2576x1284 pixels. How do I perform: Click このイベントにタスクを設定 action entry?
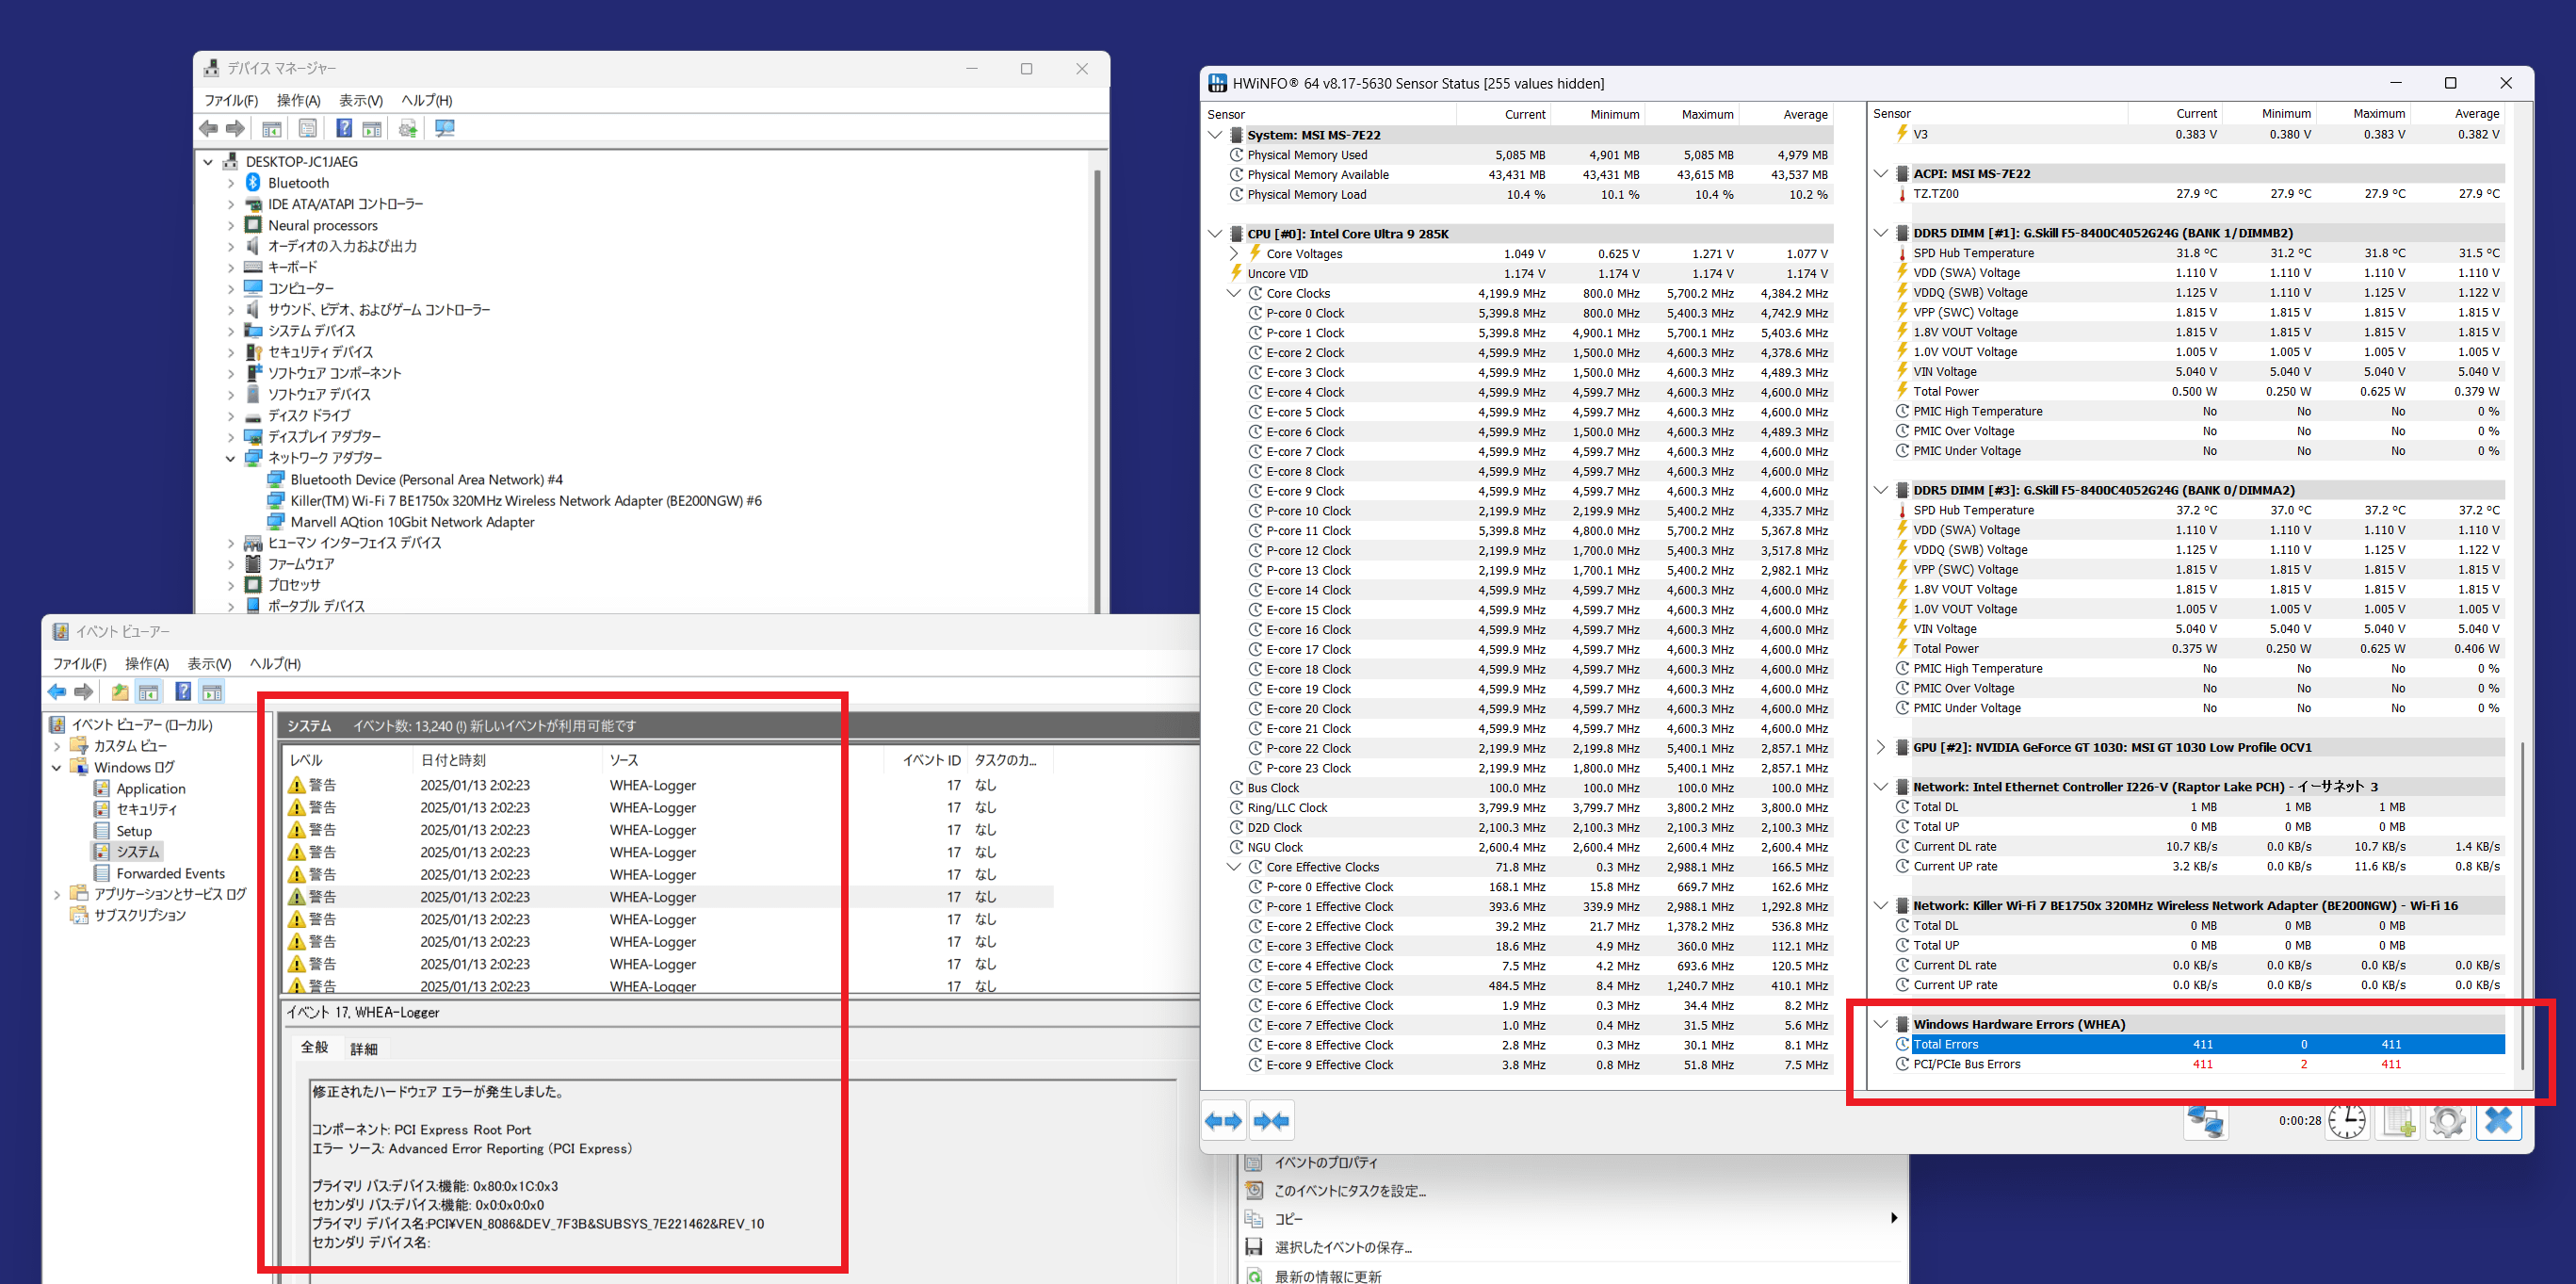[x=1350, y=1190]
